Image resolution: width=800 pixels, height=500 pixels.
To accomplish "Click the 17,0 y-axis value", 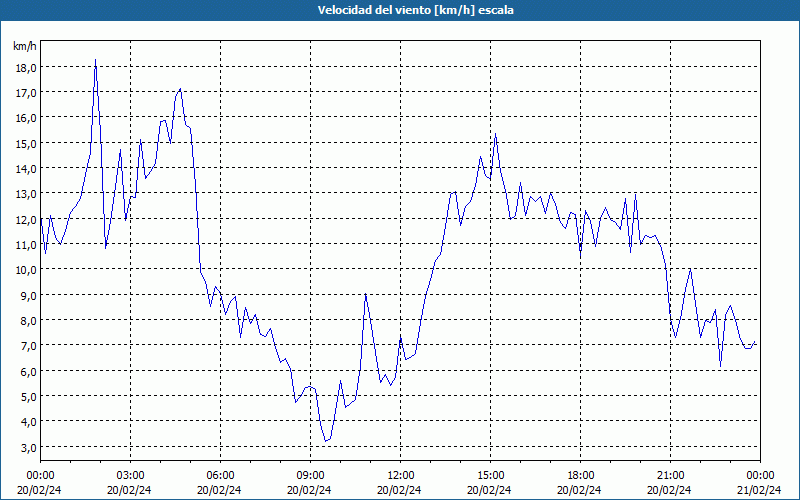I will (x=25, y=93).
